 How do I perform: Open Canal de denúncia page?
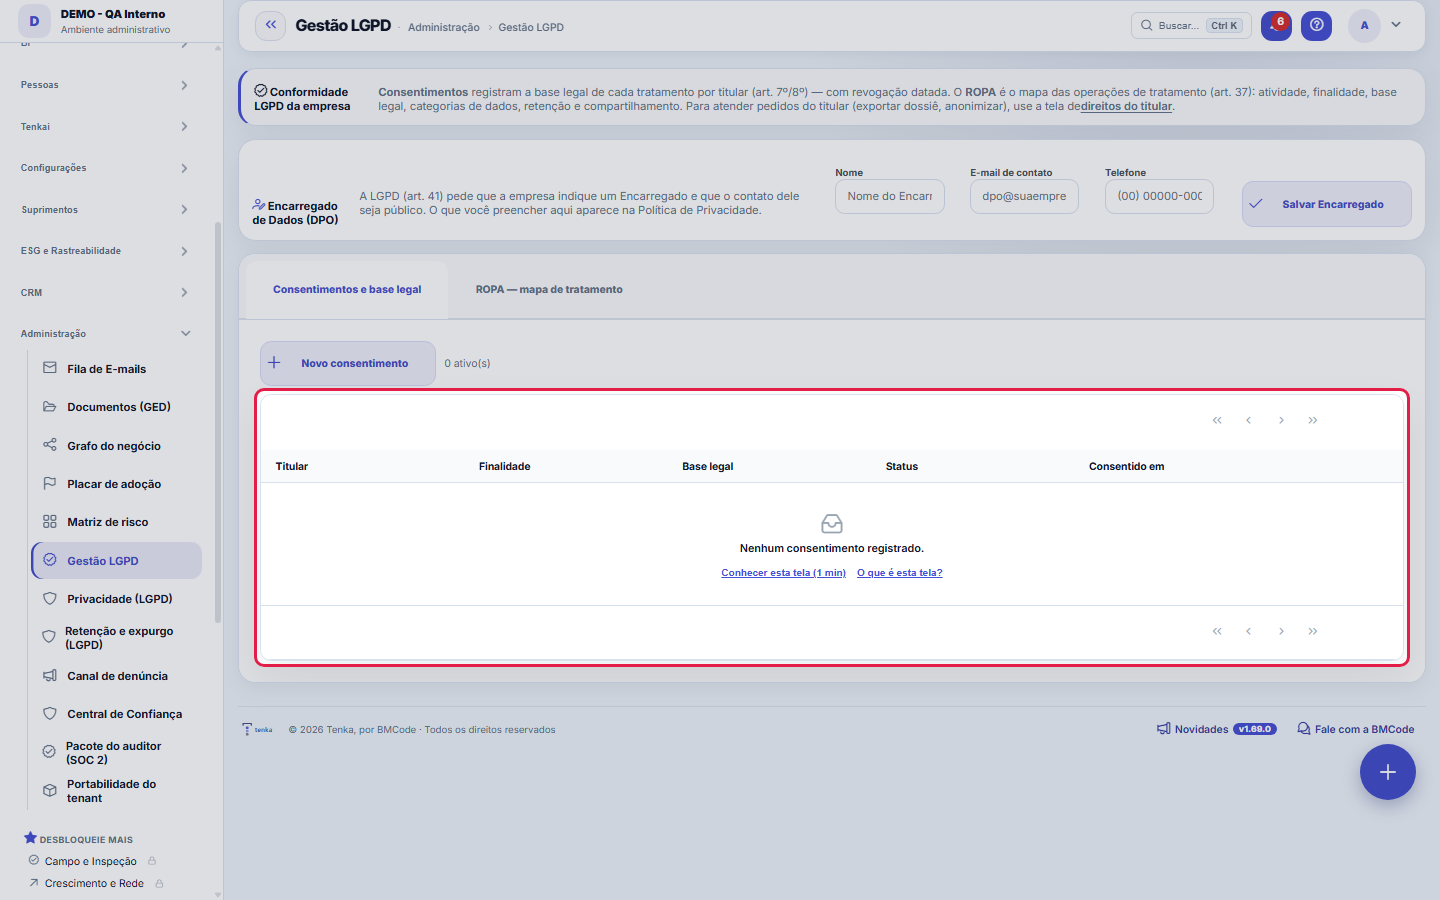coord(116,676)
